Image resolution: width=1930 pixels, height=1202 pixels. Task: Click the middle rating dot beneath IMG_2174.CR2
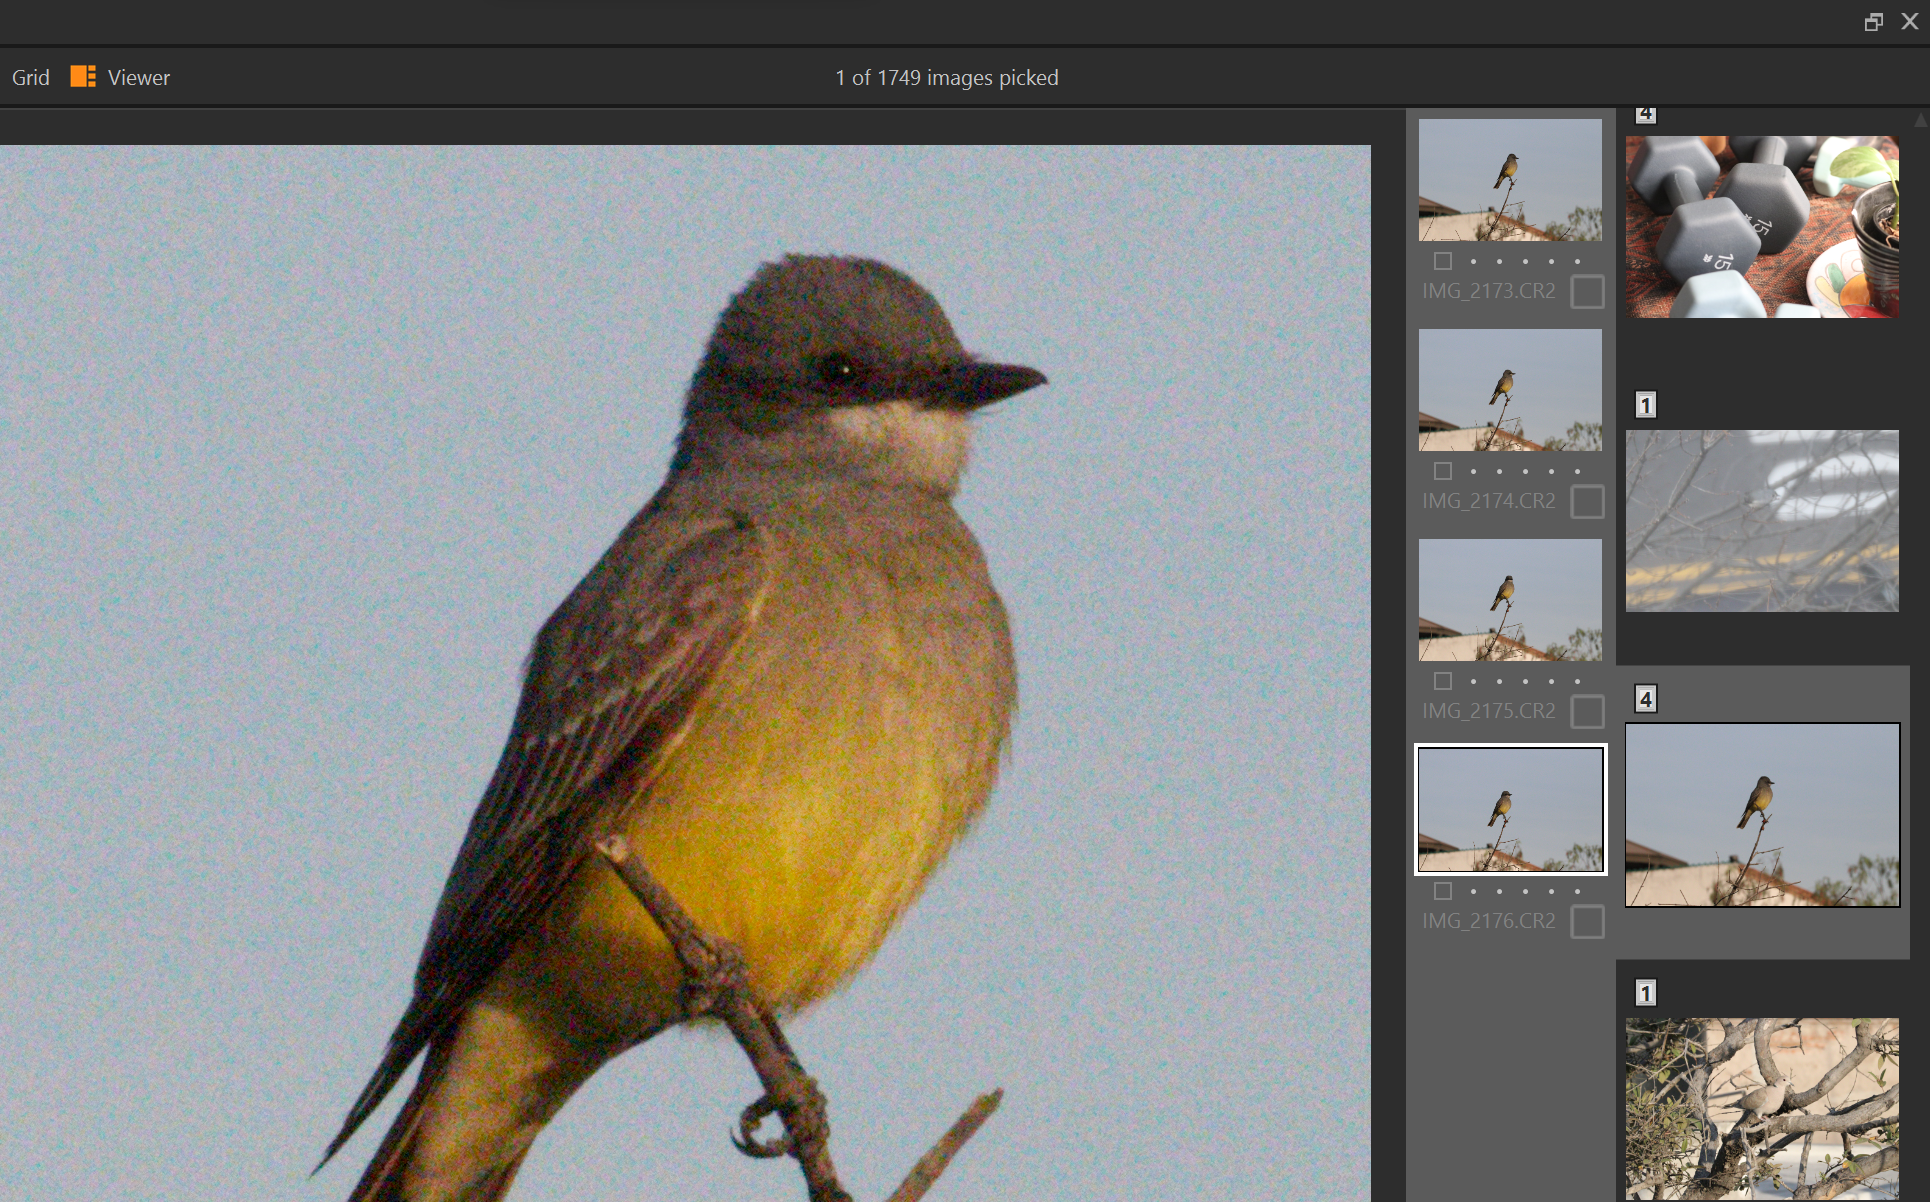[x=1525, y=470]
